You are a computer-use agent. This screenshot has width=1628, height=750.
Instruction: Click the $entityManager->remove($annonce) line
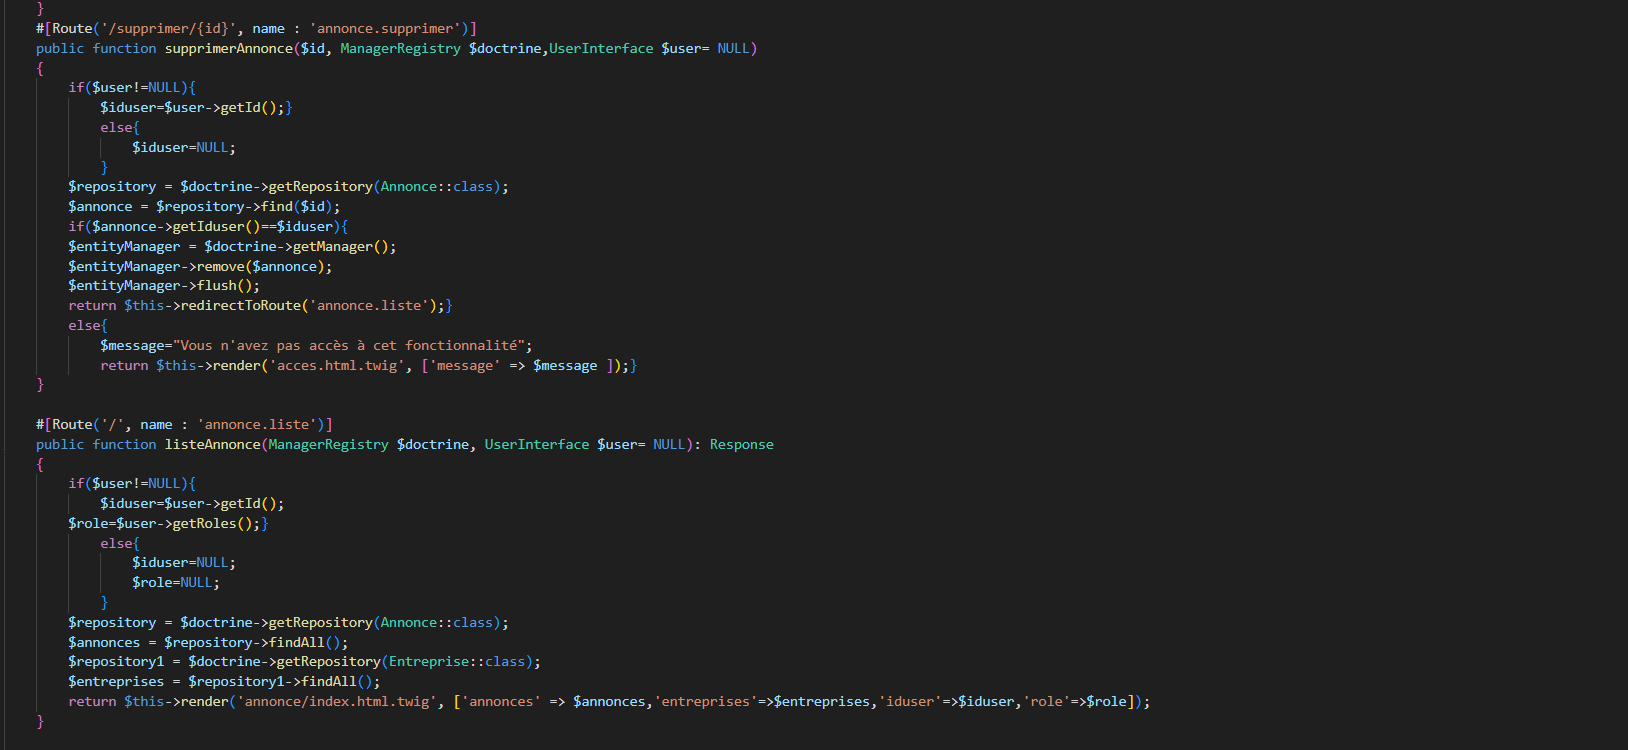tap(200, 266)
